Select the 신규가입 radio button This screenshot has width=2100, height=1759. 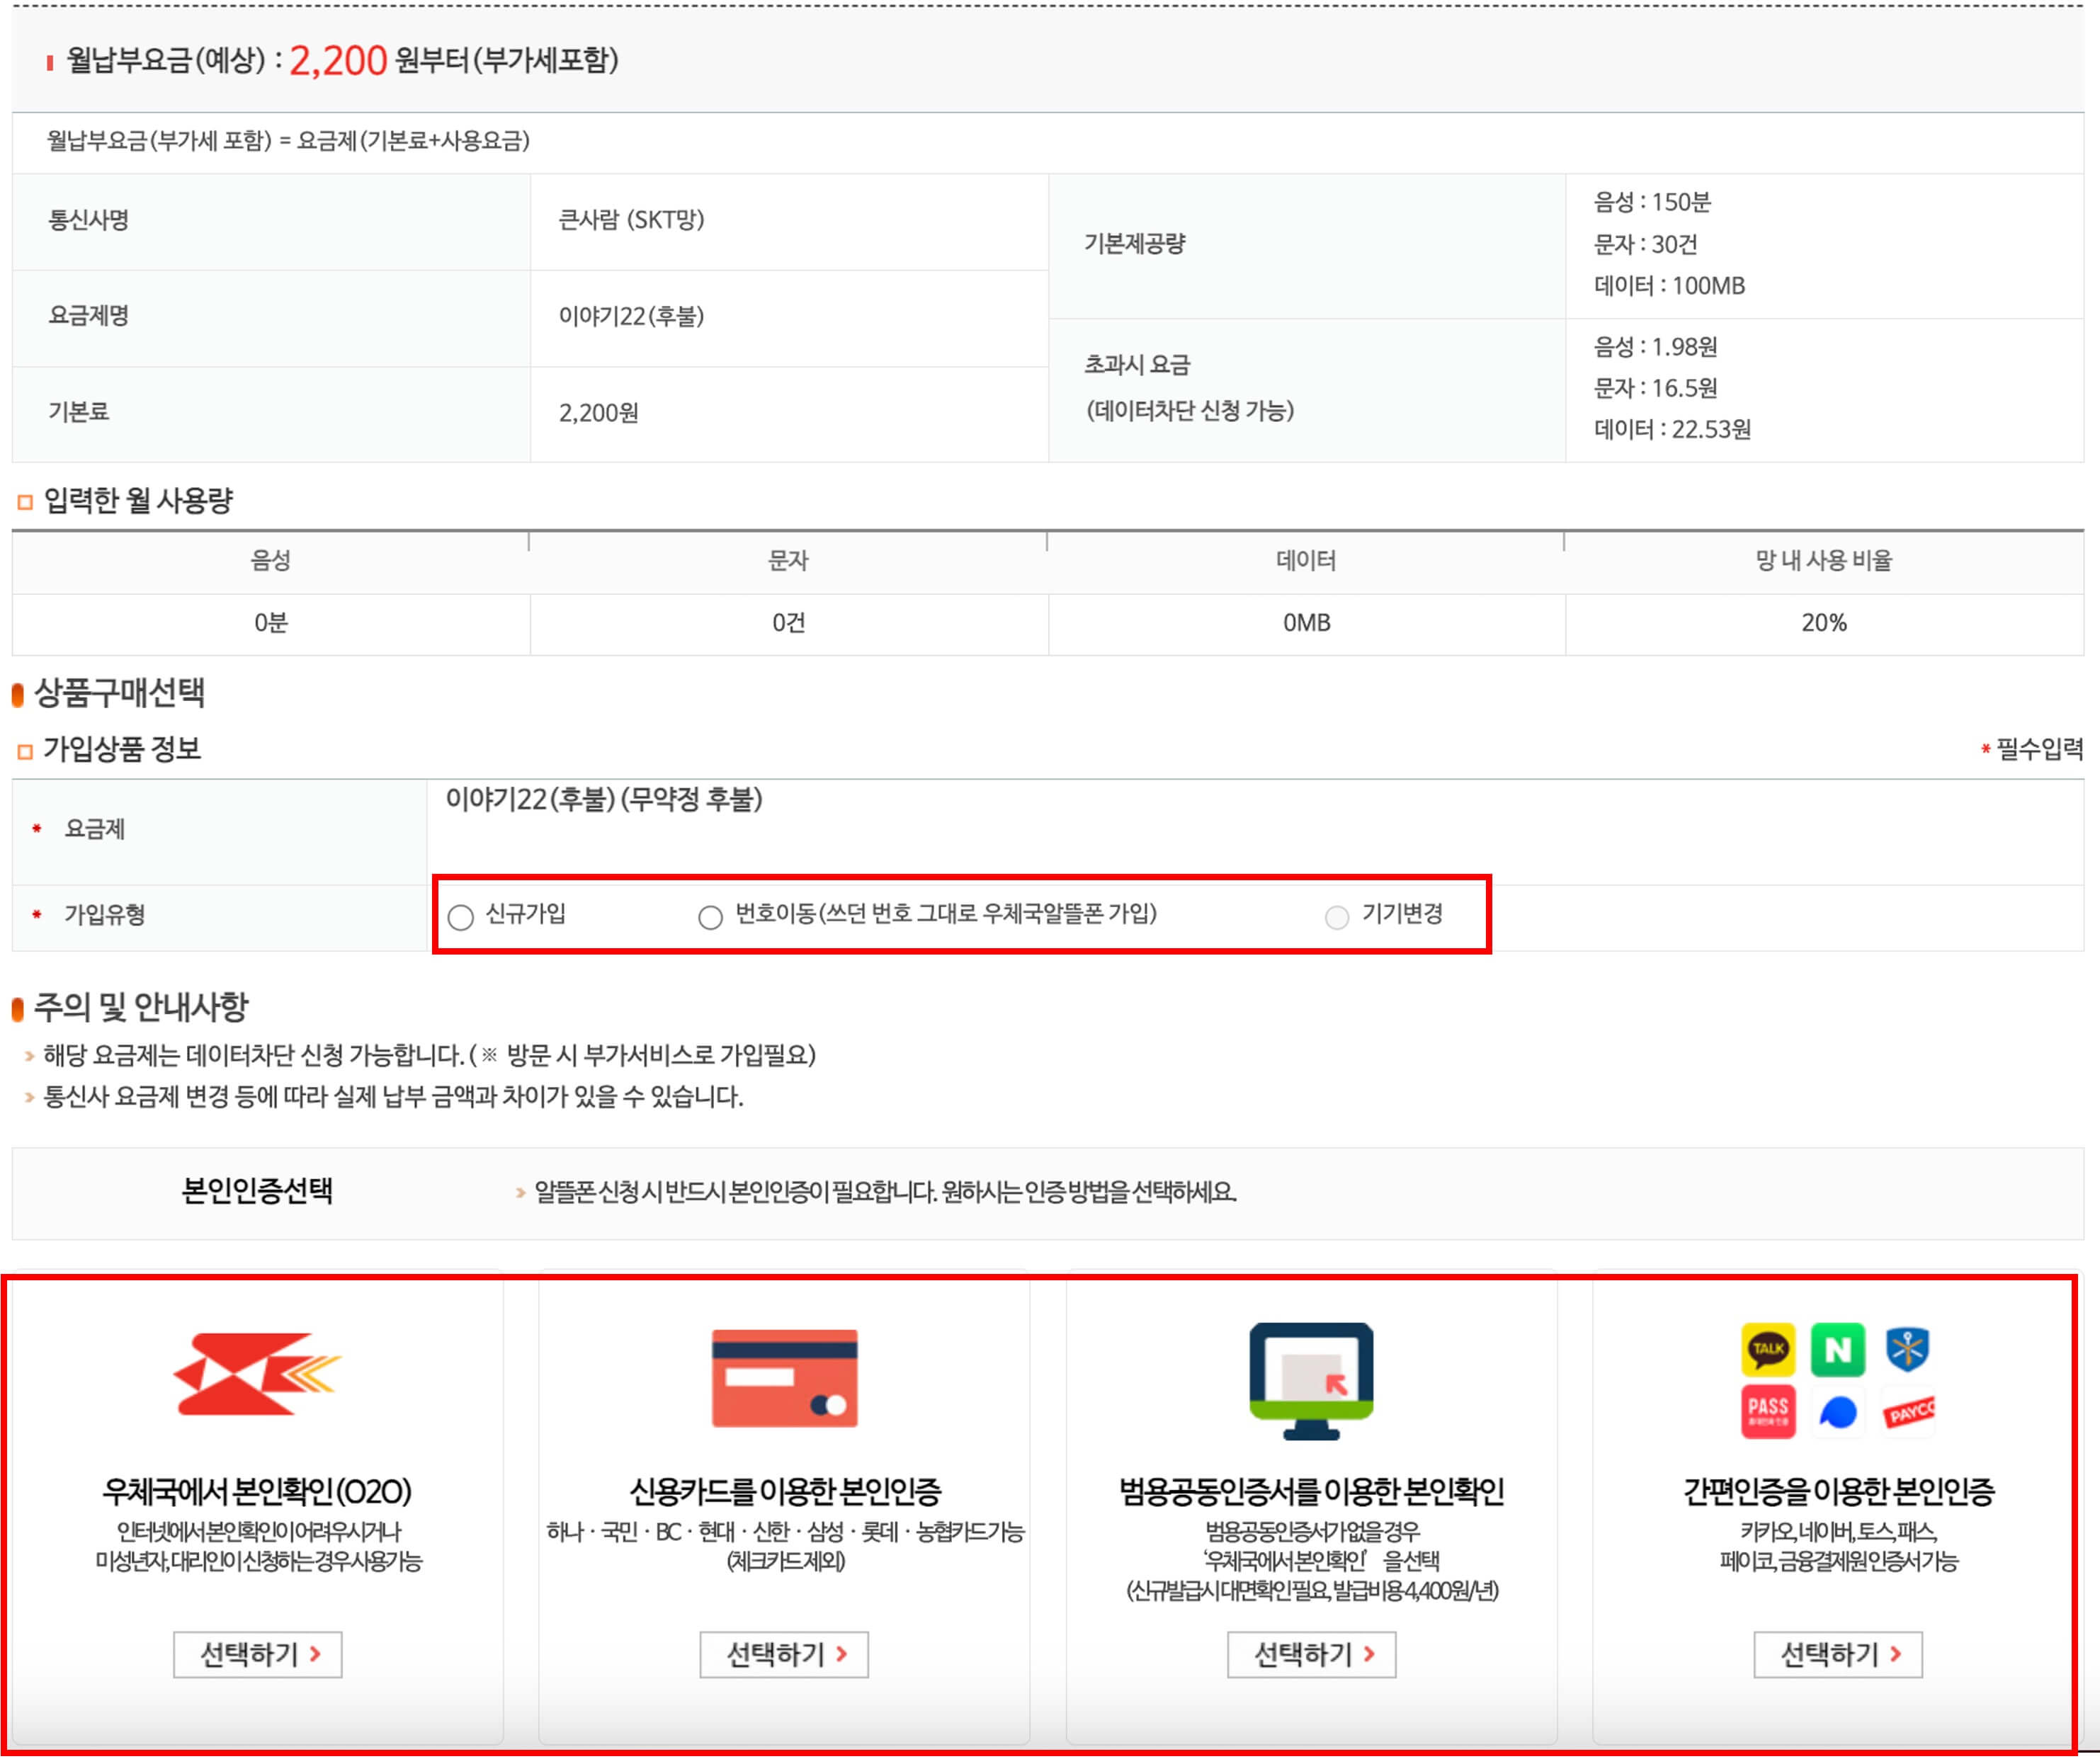click(x=461, y=917)
